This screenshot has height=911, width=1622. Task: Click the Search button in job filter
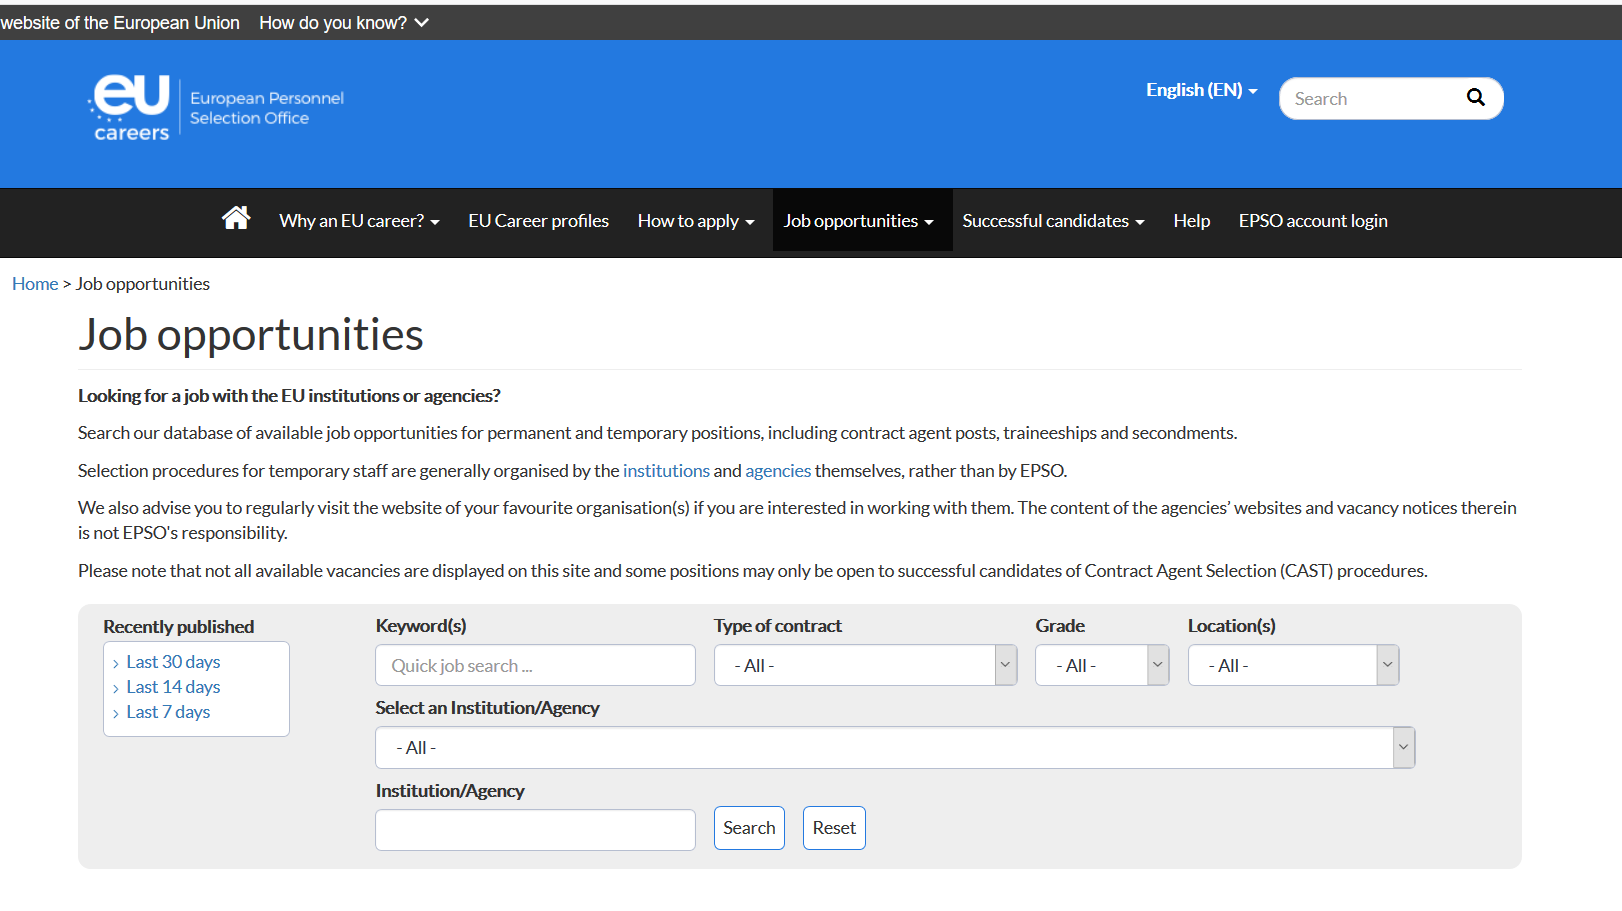click(749, 828)
